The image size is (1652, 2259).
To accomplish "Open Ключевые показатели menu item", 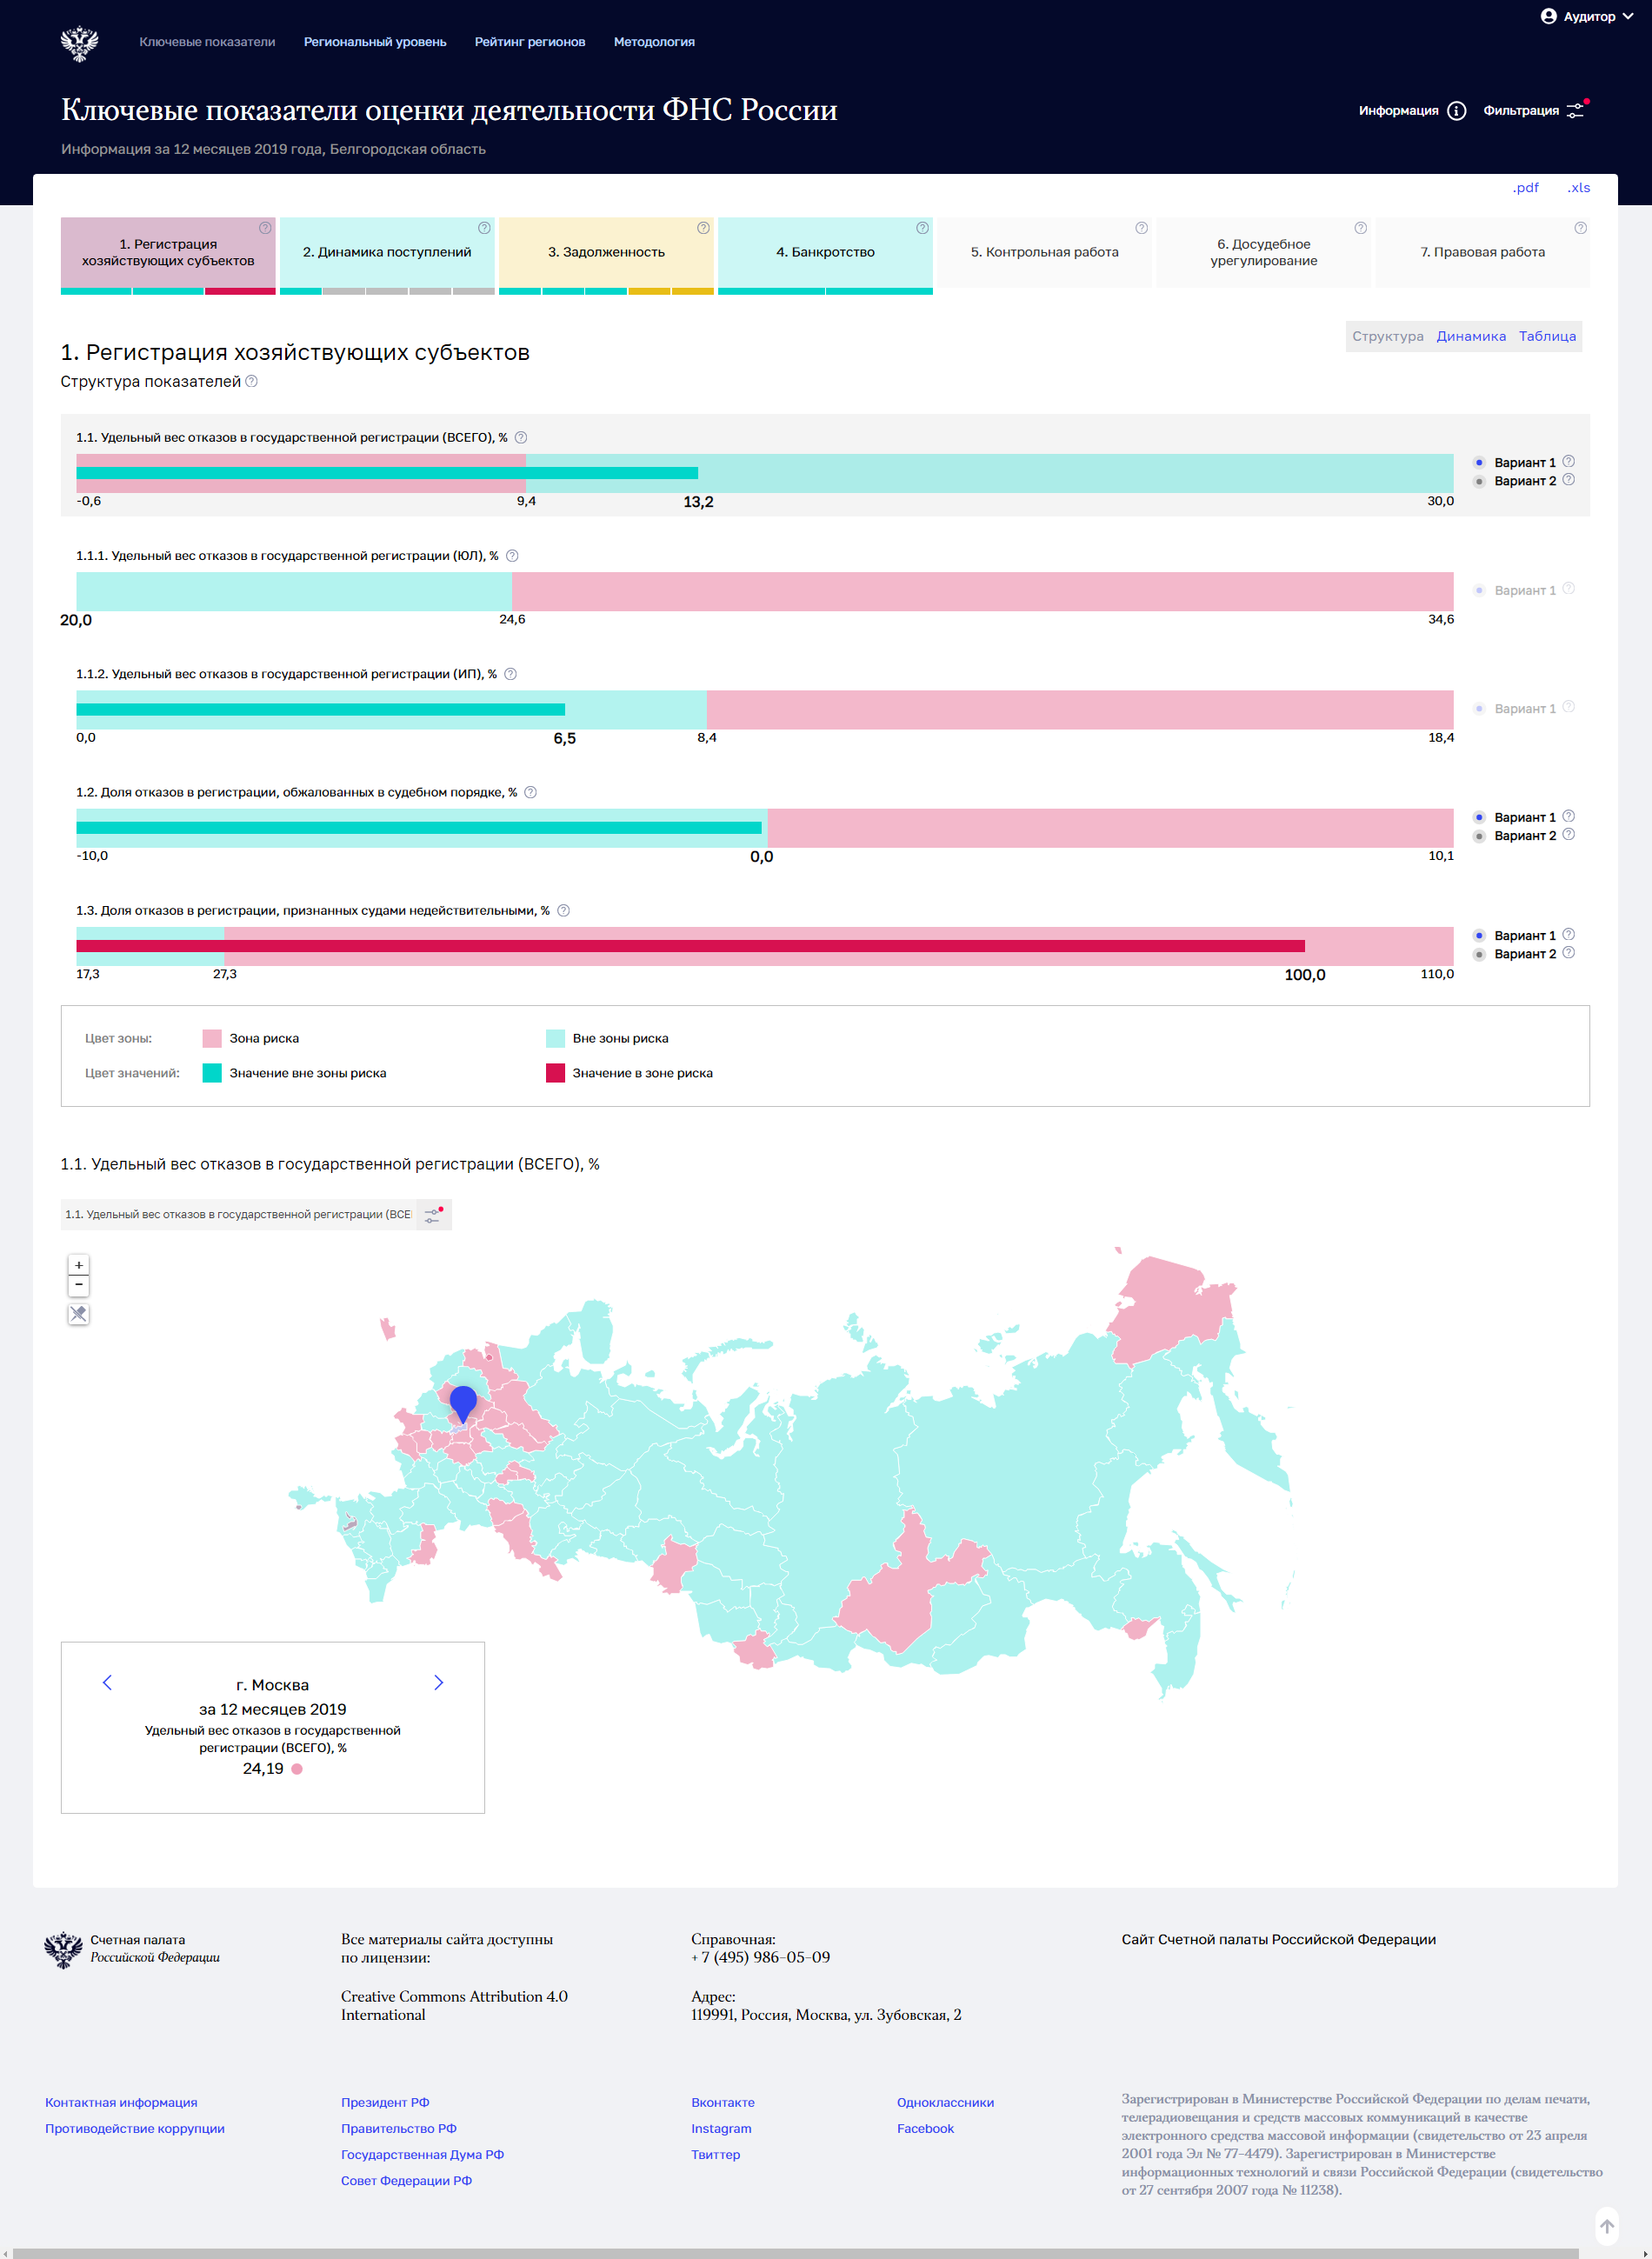I will [x=207, y=42].
